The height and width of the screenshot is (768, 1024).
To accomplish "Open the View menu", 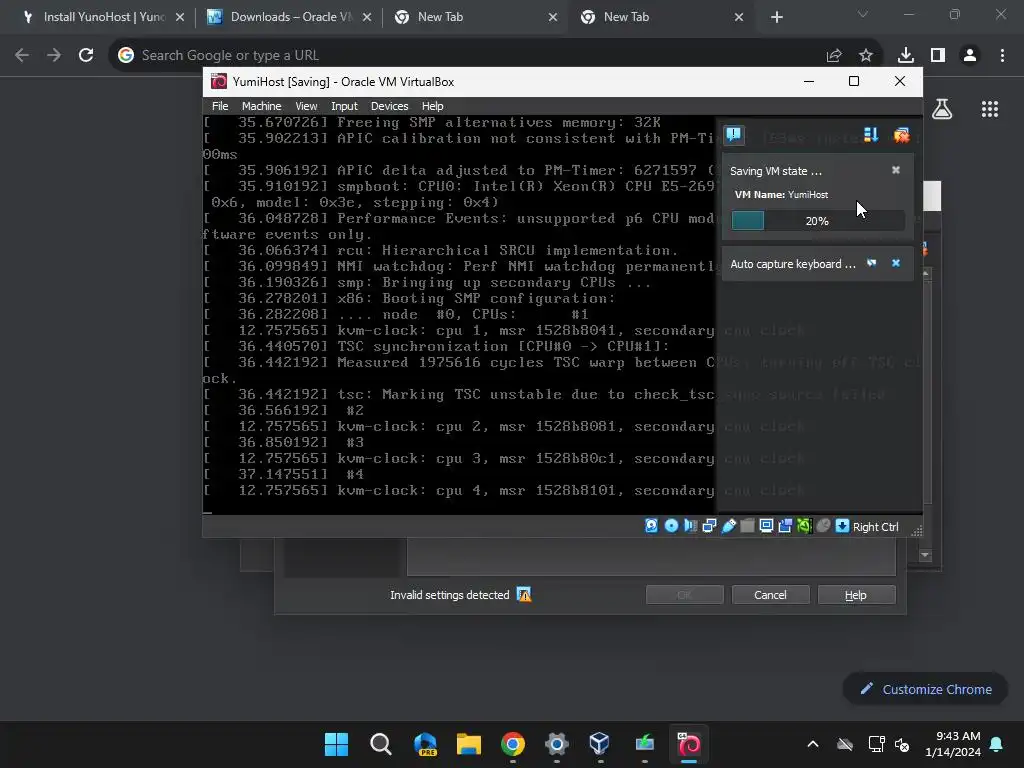I will click(x=306, y=106).
